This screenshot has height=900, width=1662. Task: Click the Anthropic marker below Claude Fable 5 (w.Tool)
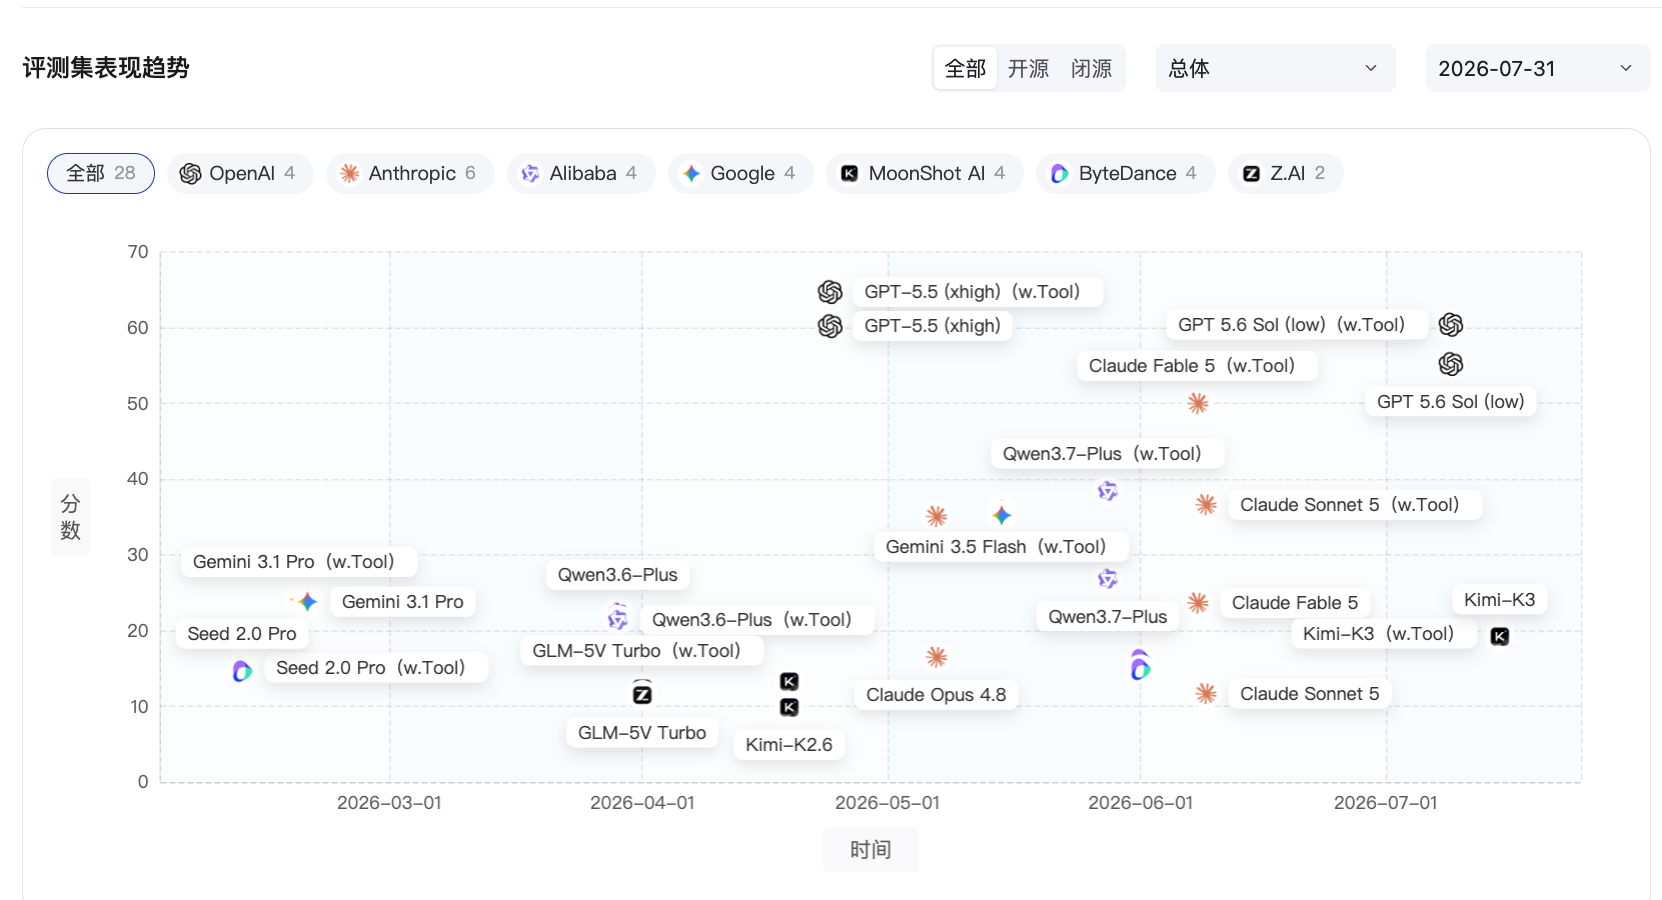[1198, 403]
